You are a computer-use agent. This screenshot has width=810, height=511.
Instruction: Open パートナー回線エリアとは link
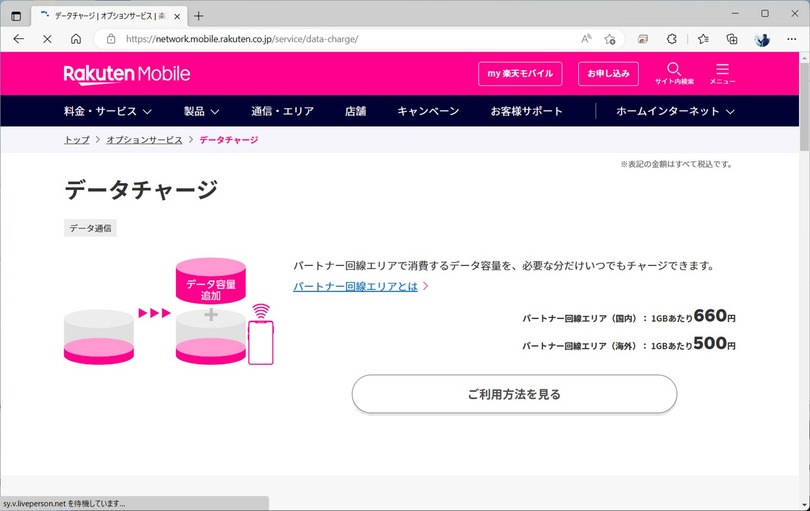click(x=355, y=286)
